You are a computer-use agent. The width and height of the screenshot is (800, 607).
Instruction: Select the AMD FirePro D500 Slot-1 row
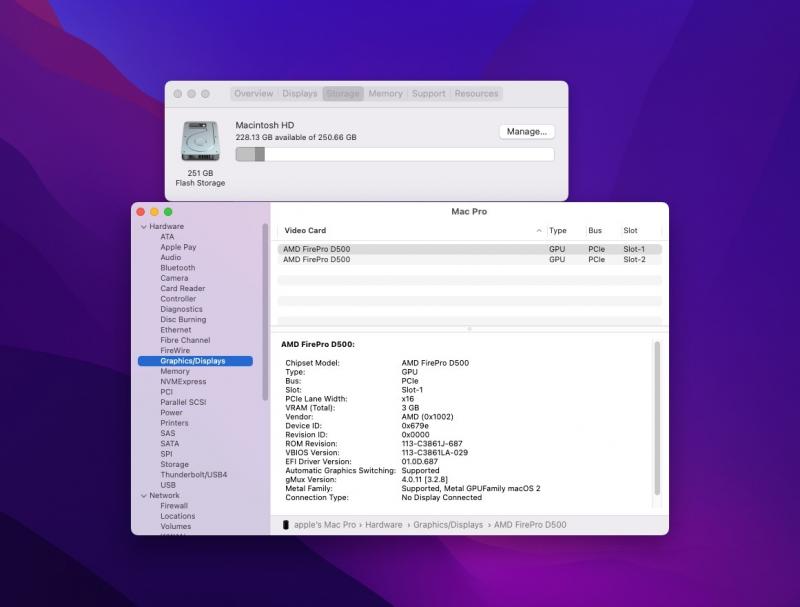470,249
